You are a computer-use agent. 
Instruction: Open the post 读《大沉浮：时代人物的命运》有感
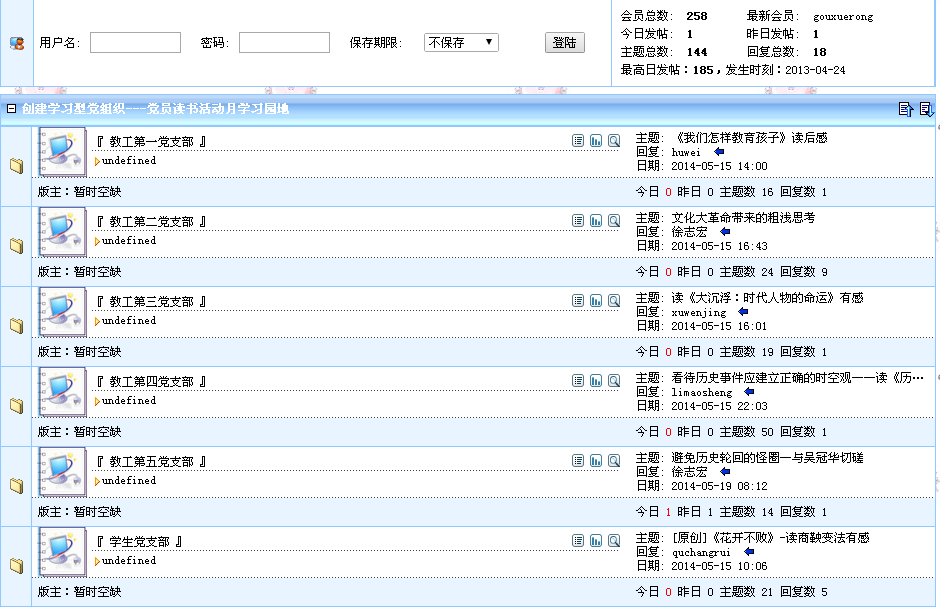[767, 298]
